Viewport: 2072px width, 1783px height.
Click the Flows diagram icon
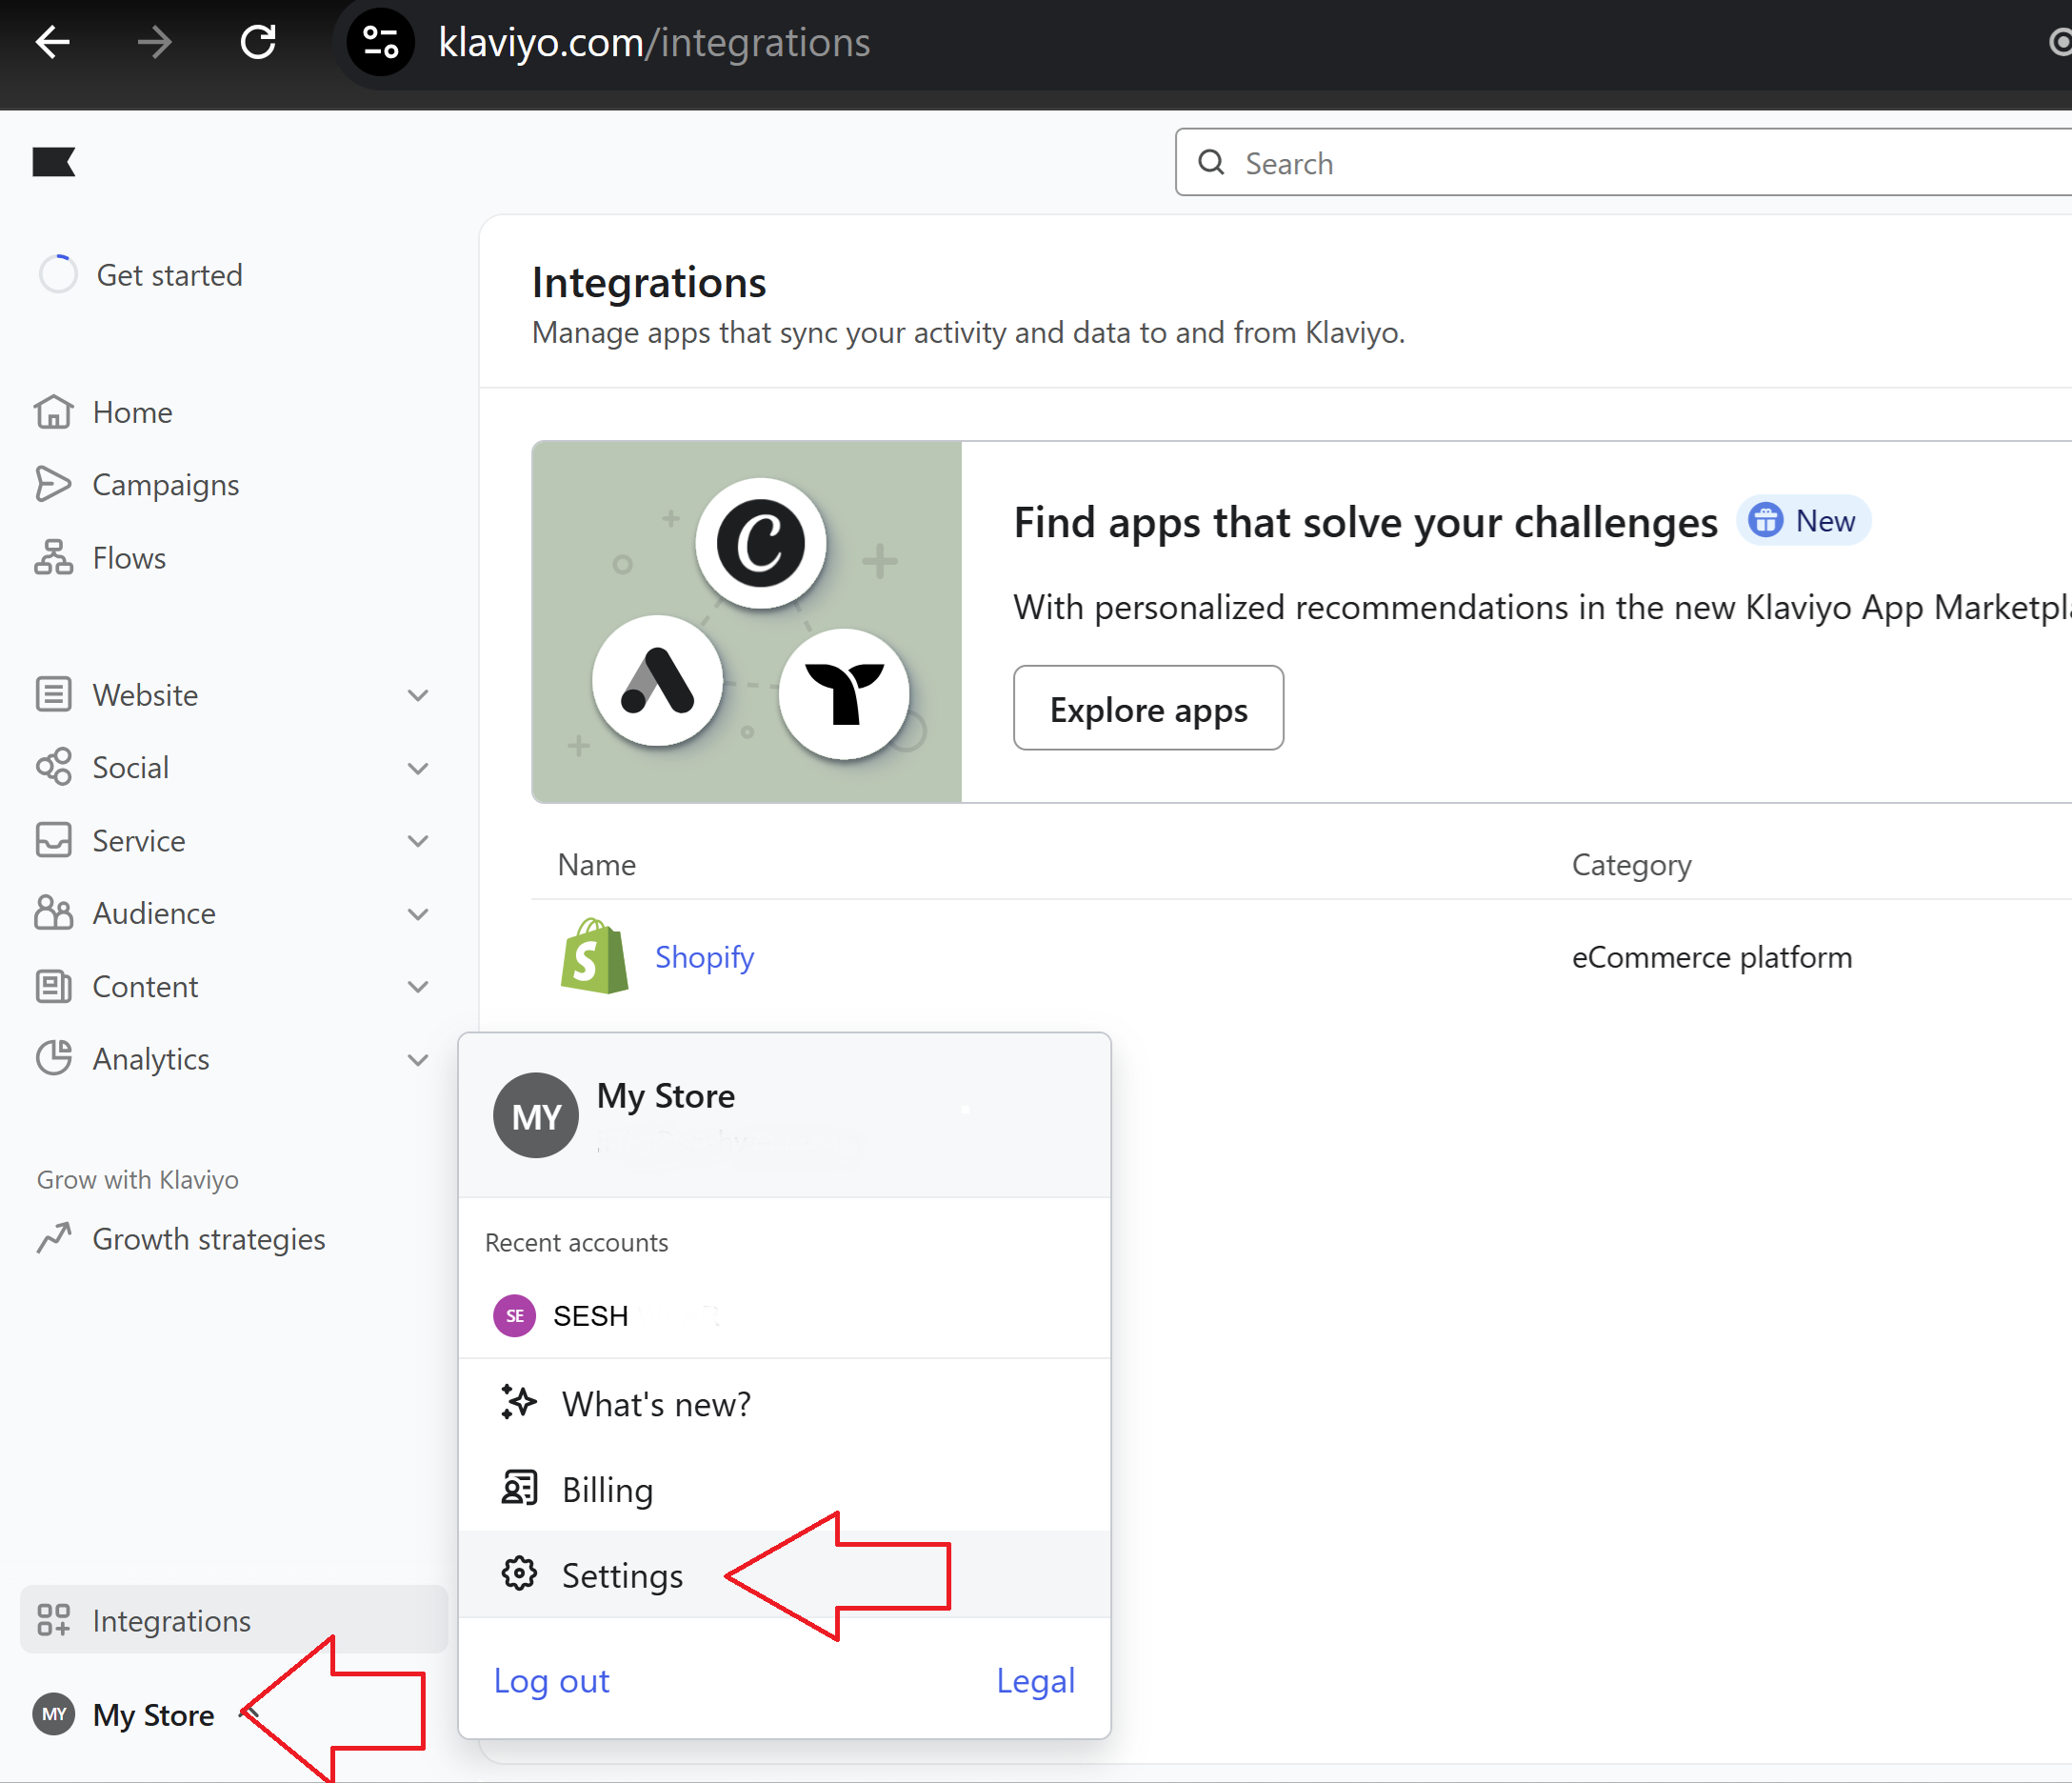[53, 558]
